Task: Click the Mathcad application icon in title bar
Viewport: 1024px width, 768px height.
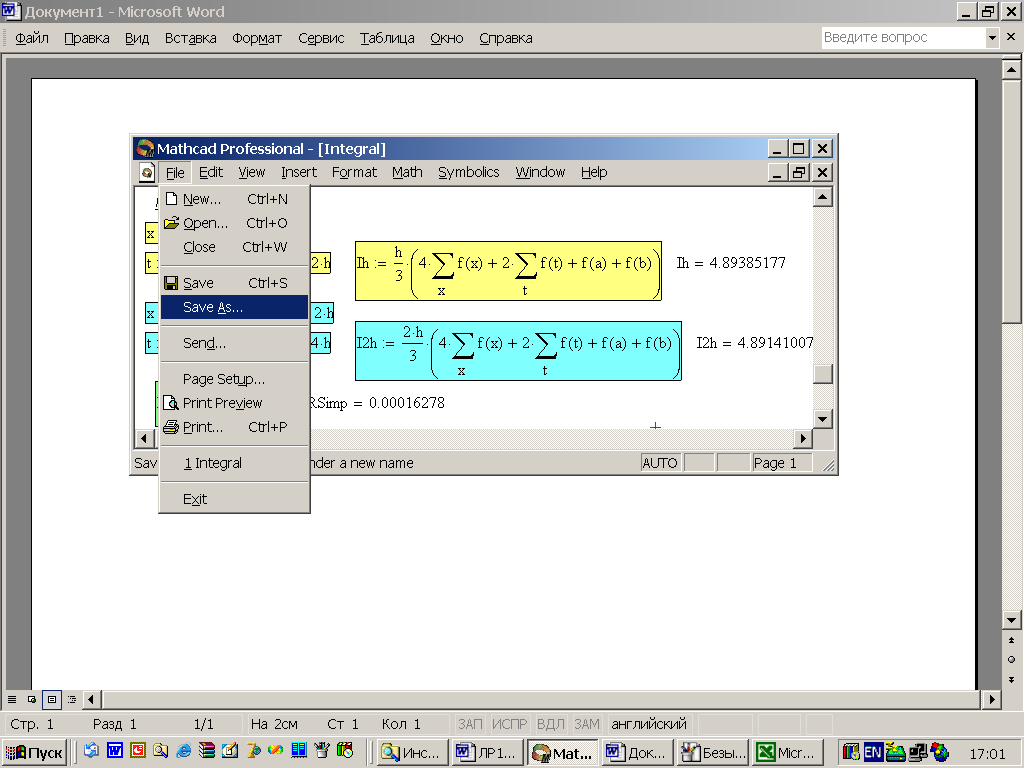Action: tap(145, 149)
